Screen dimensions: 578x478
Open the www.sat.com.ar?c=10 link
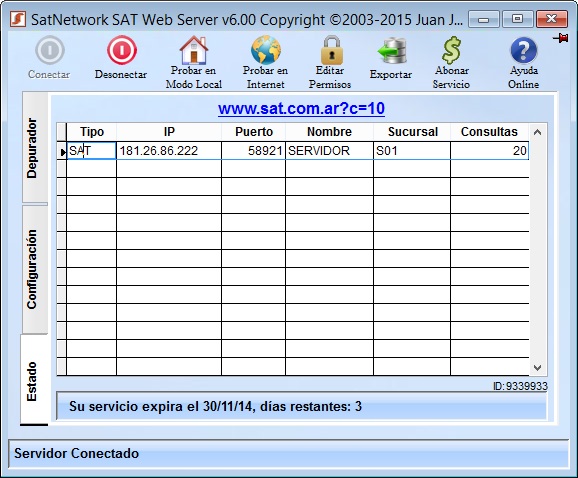pyautogui.click(x=301, y=108)
